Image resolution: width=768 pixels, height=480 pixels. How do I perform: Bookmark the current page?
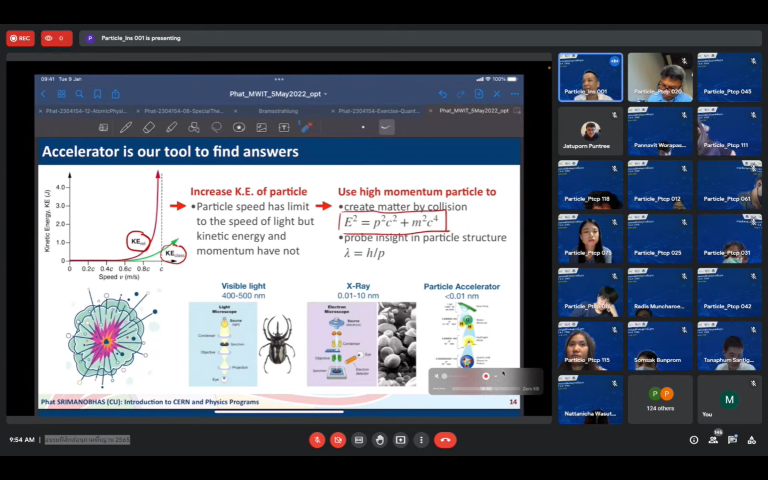pyautogui.click(x=97, y=94)
